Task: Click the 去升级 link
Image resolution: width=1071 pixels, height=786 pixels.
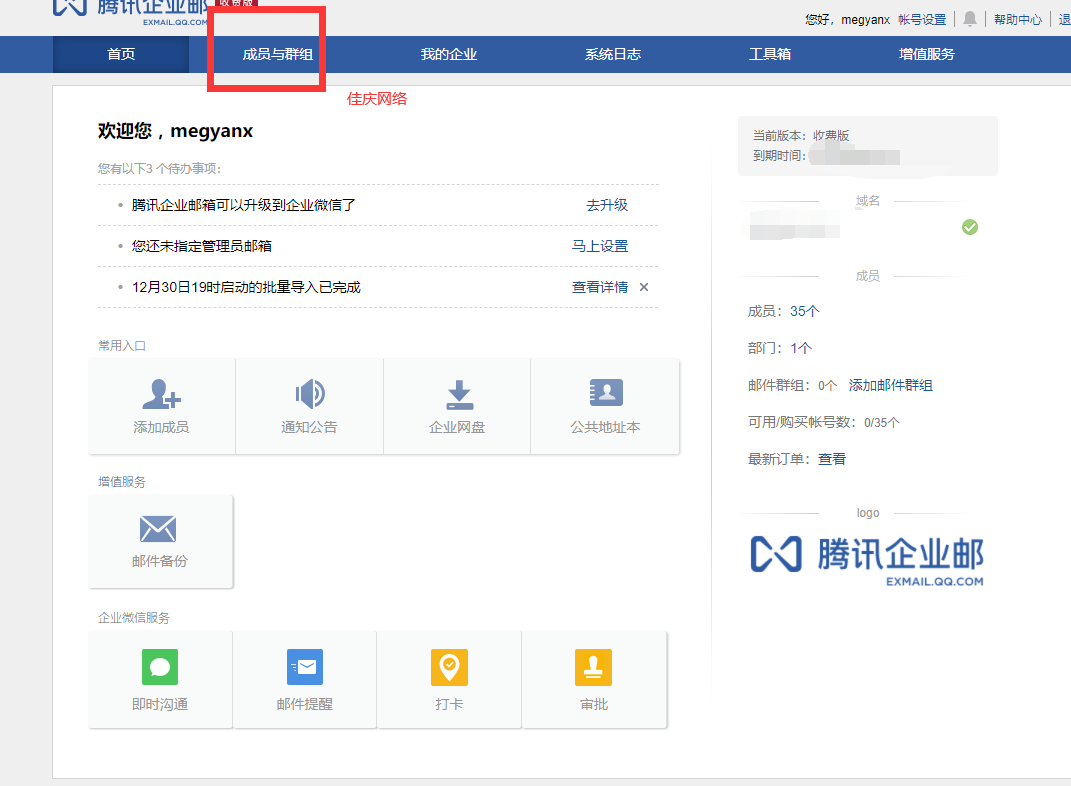Action: tap(607, 205)
